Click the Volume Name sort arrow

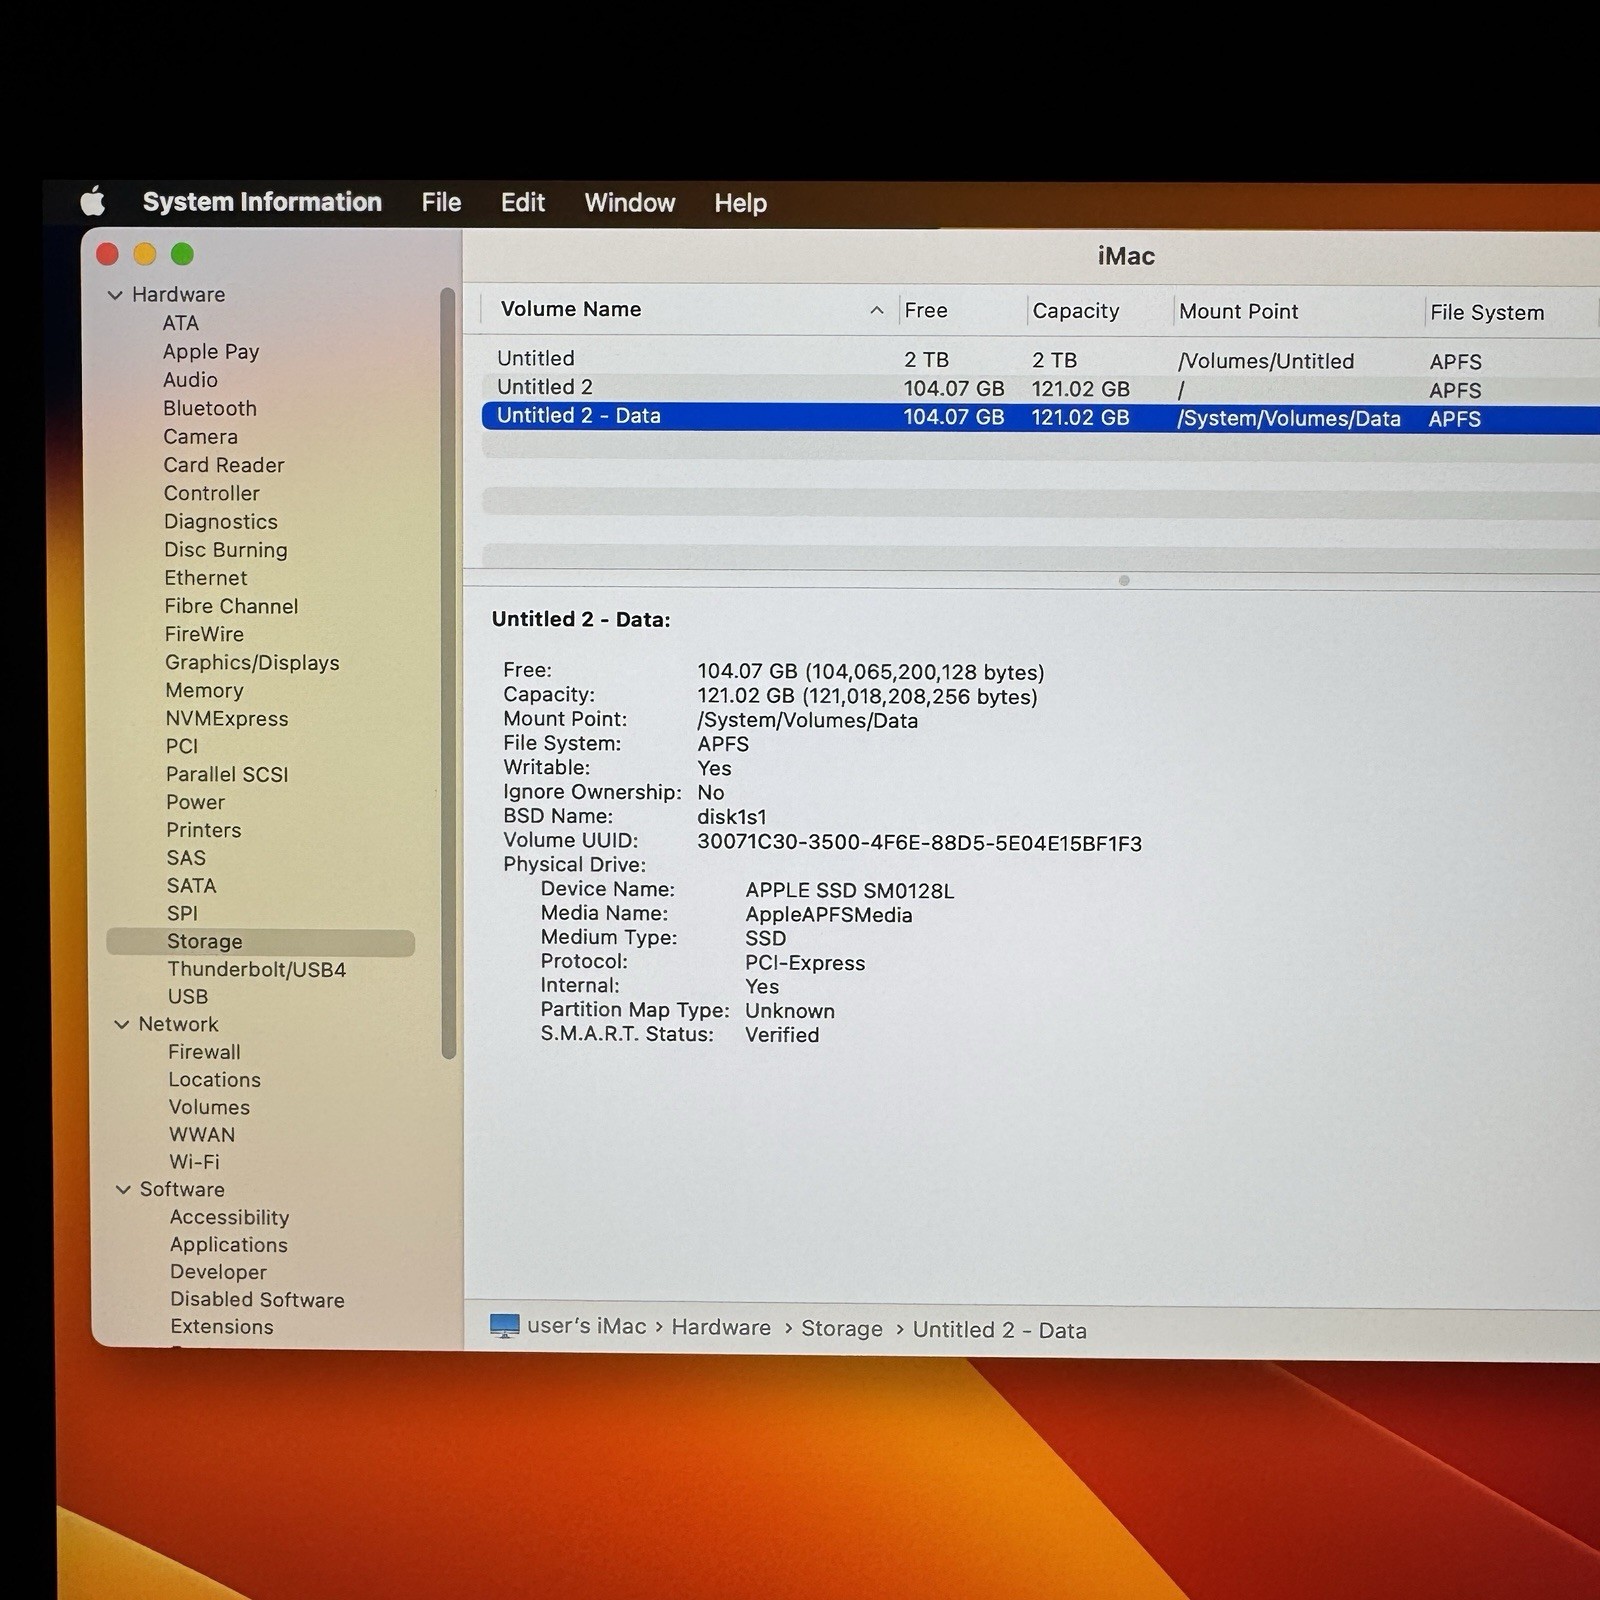tap(876, 310)
